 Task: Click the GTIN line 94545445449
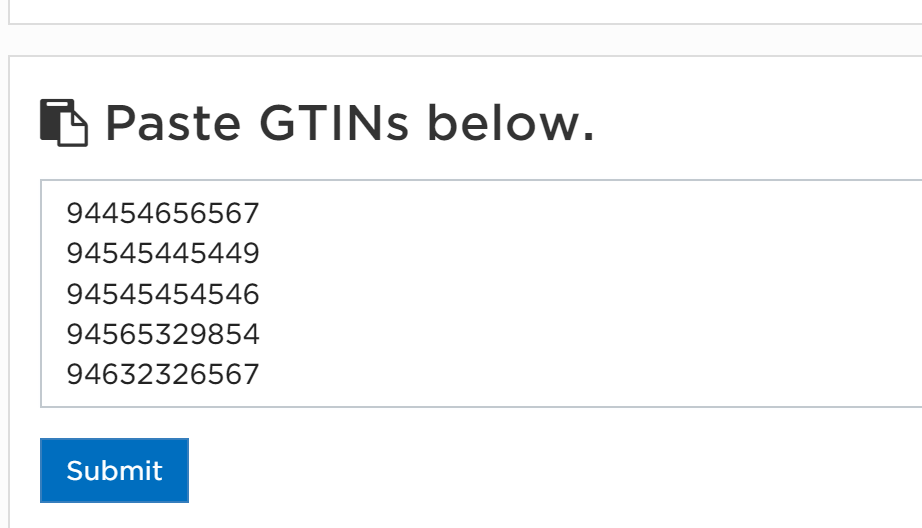point(162,253)
